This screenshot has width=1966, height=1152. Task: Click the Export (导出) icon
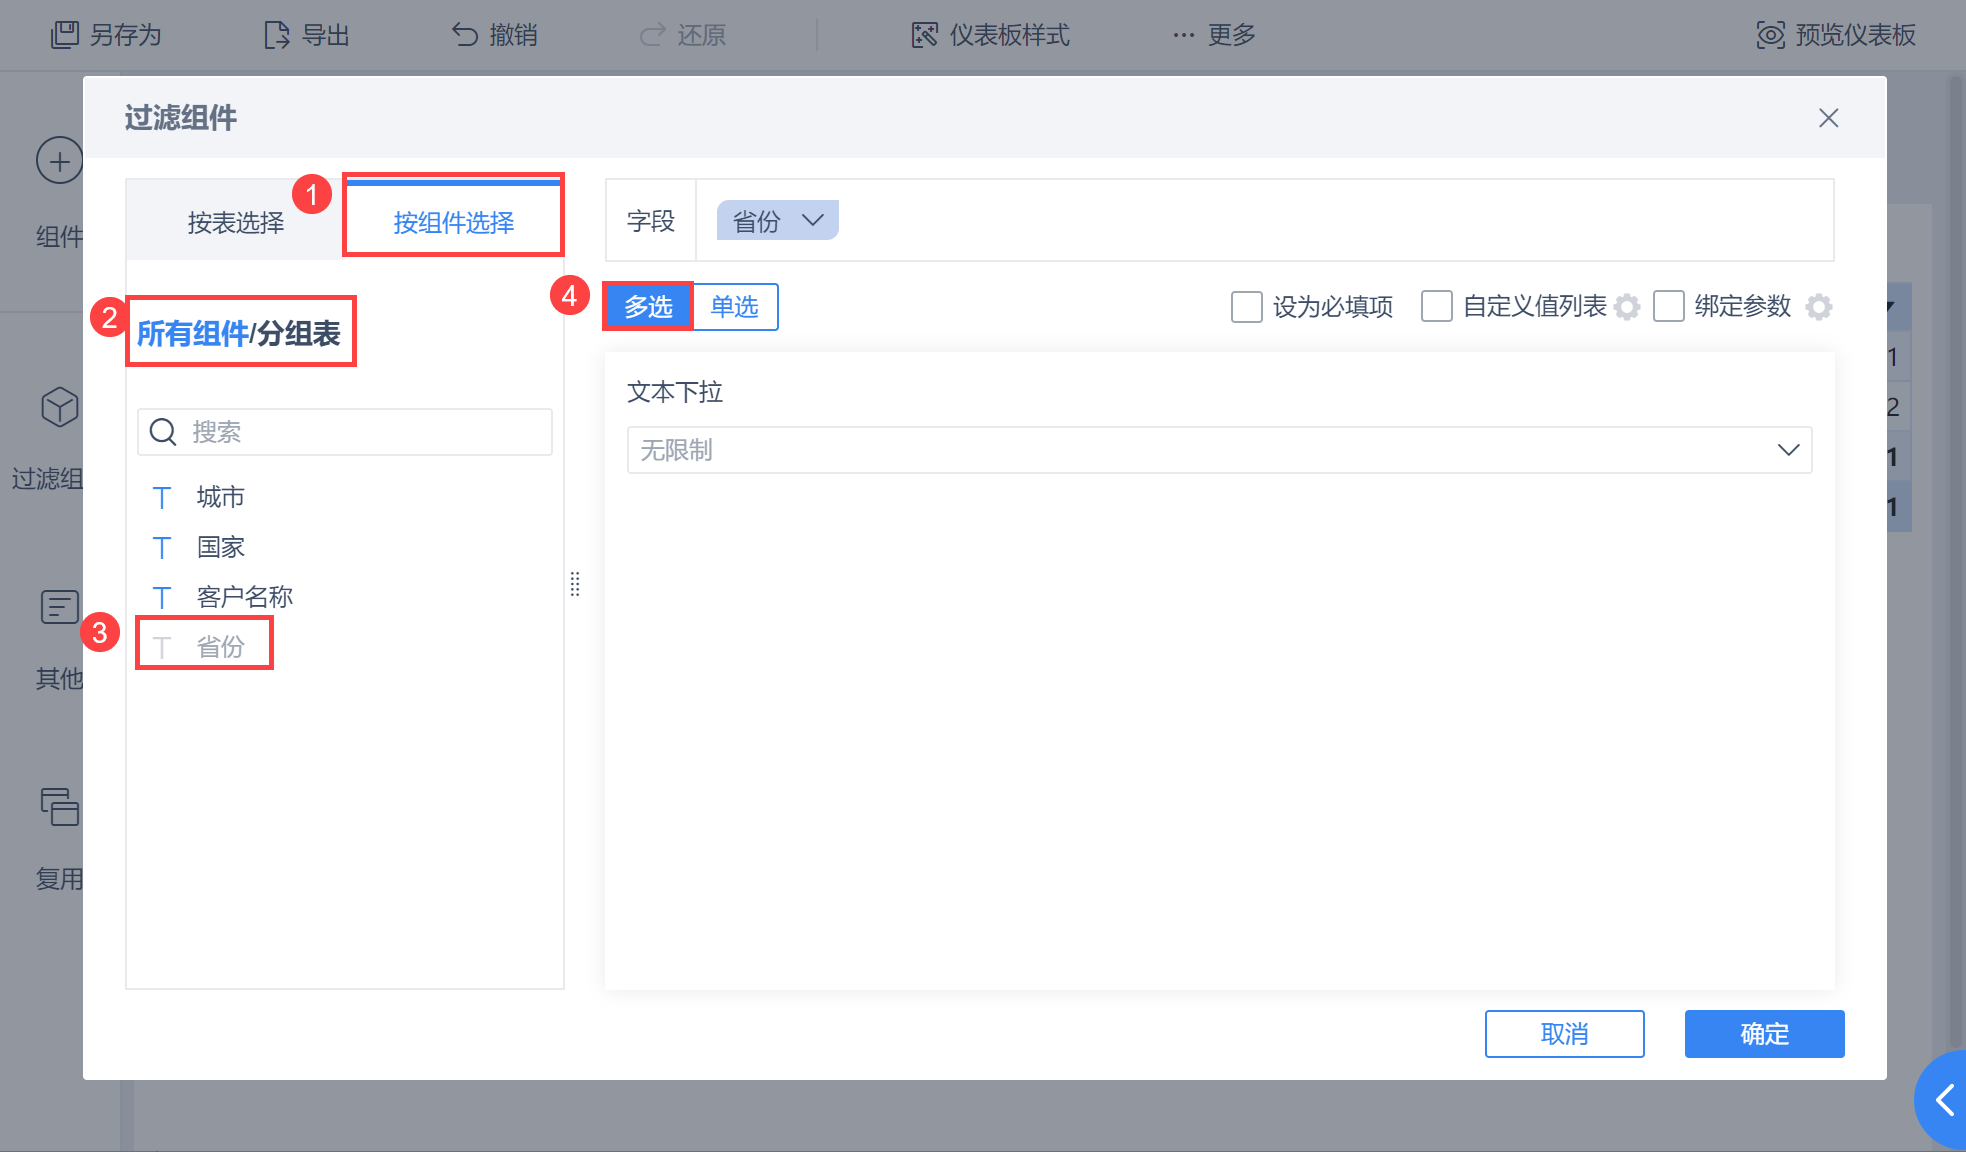[276, 35]
